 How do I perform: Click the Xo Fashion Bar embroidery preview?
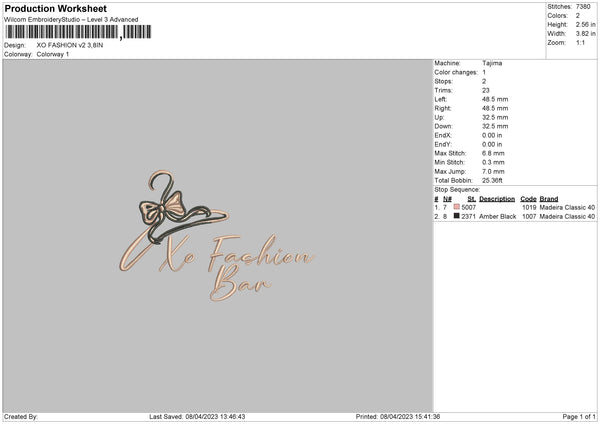click(x=217, y=235)
